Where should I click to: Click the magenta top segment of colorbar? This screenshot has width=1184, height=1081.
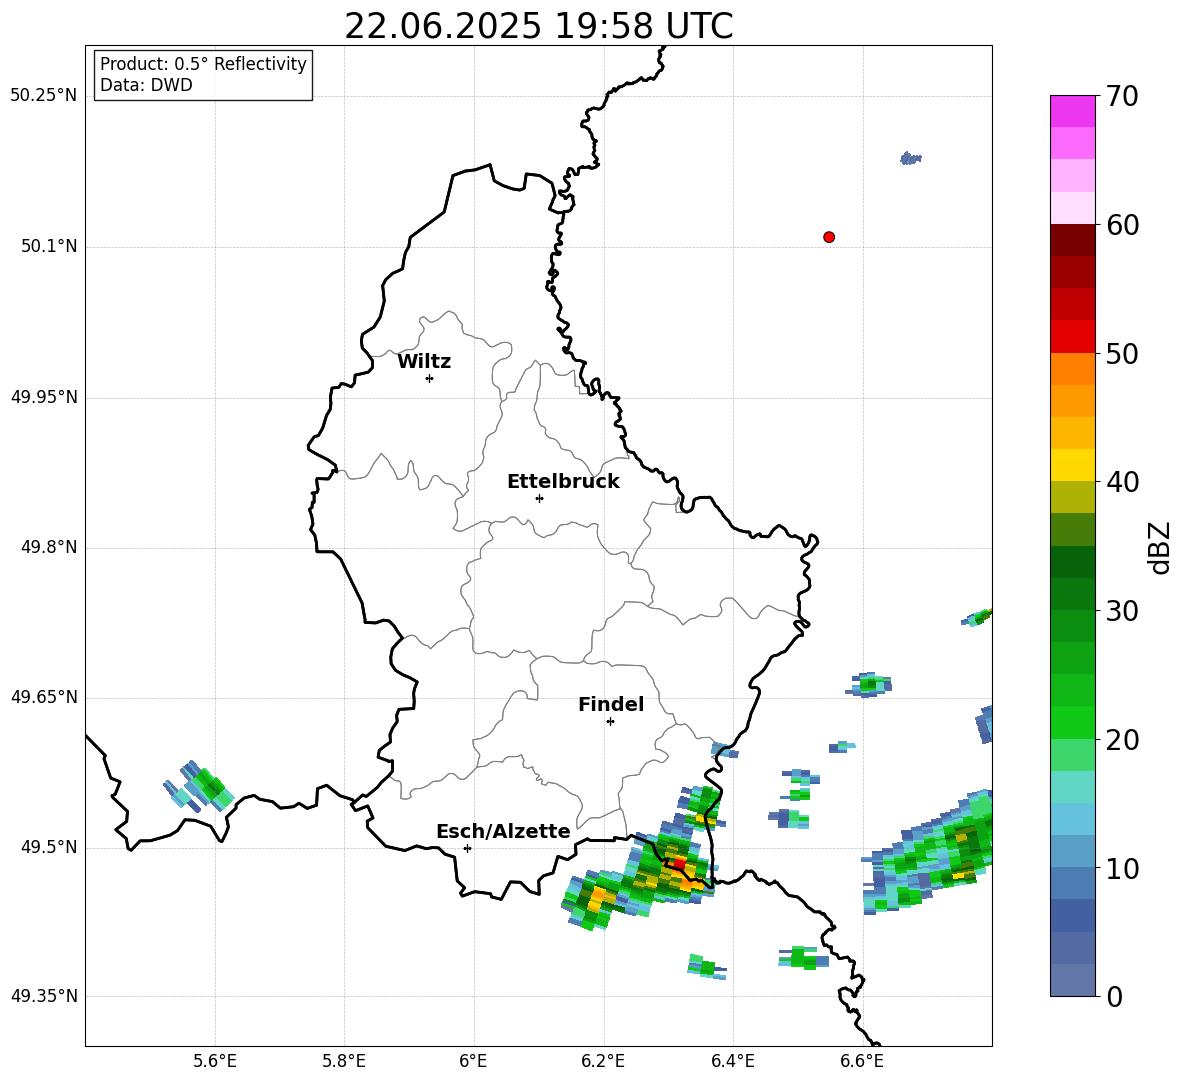click(x=1072, y=111)
